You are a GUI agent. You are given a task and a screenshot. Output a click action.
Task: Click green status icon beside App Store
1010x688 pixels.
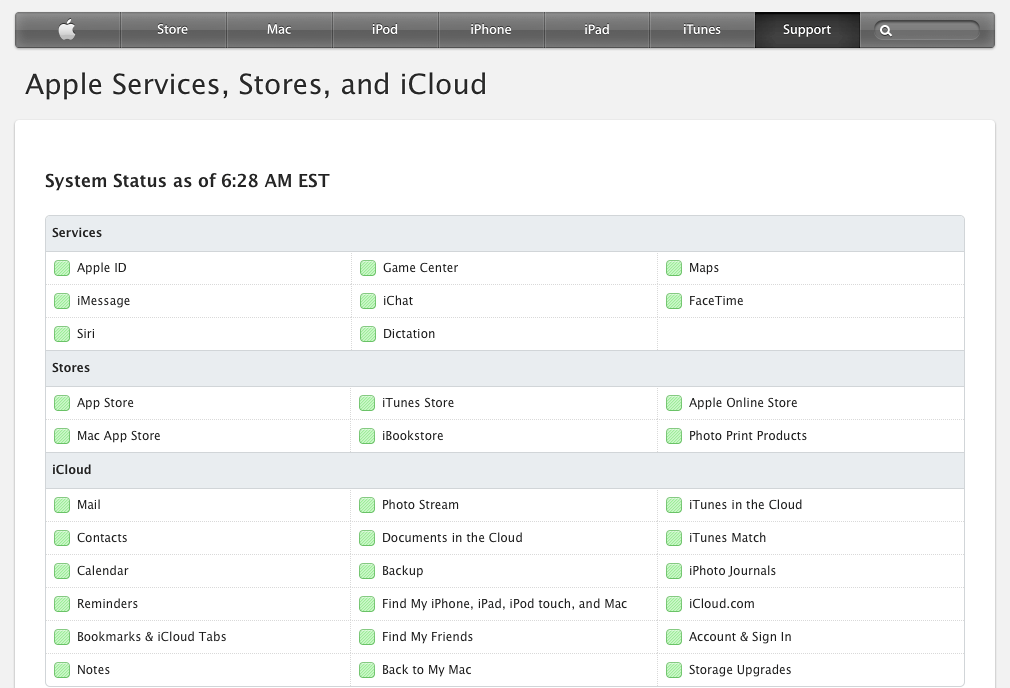pyautogui.click(x=62, y=403)
